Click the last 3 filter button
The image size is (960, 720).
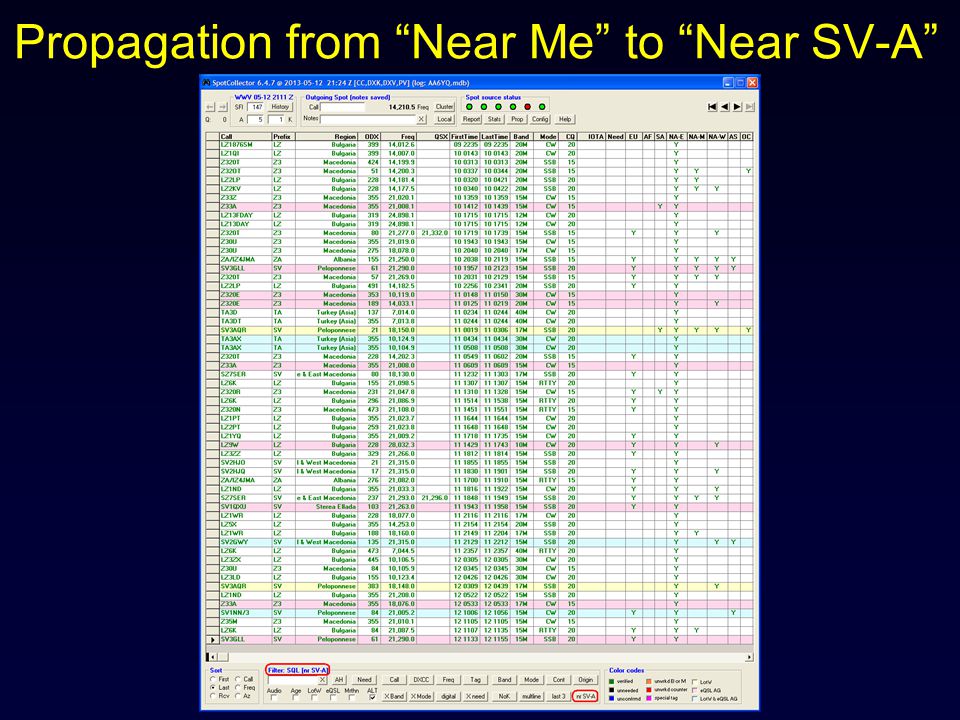(x=558, y=696)
